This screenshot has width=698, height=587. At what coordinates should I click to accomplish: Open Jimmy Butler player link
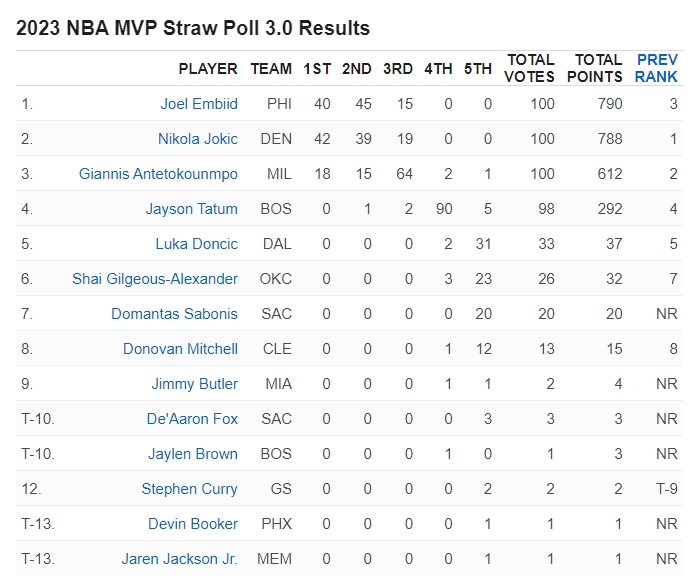click(195, 384)
